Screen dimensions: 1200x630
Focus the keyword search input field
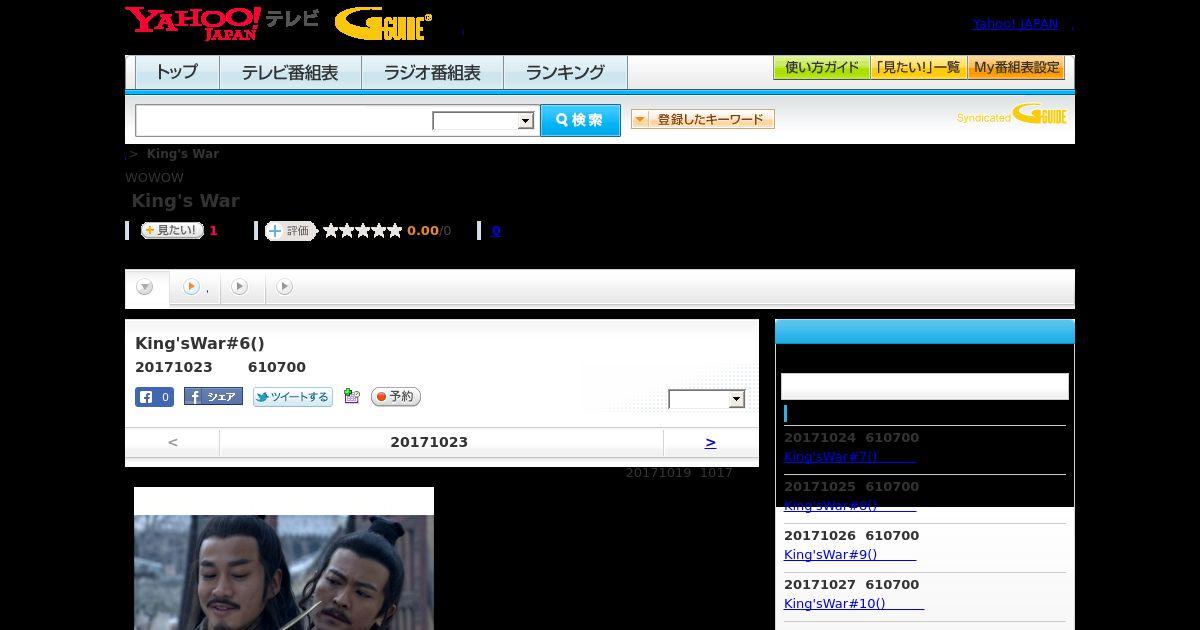coord(284,120)
